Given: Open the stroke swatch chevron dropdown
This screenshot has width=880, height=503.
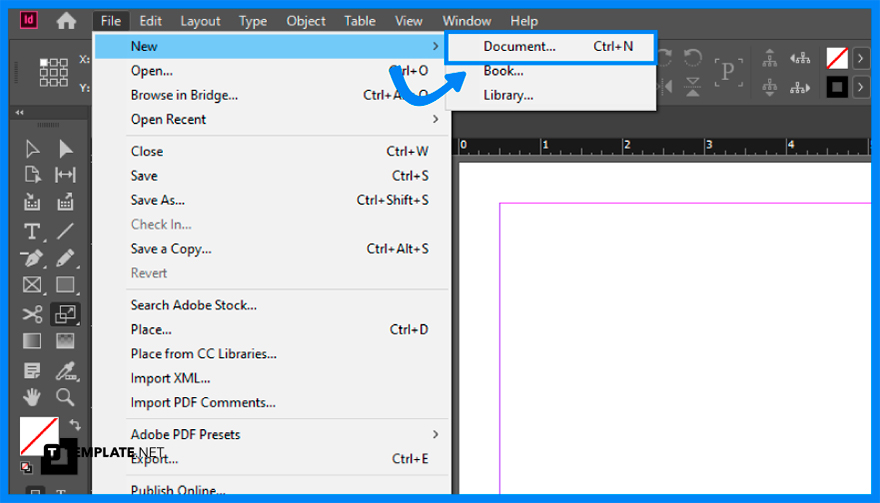Looking at the screenshot, I should [x=860, y=87].
